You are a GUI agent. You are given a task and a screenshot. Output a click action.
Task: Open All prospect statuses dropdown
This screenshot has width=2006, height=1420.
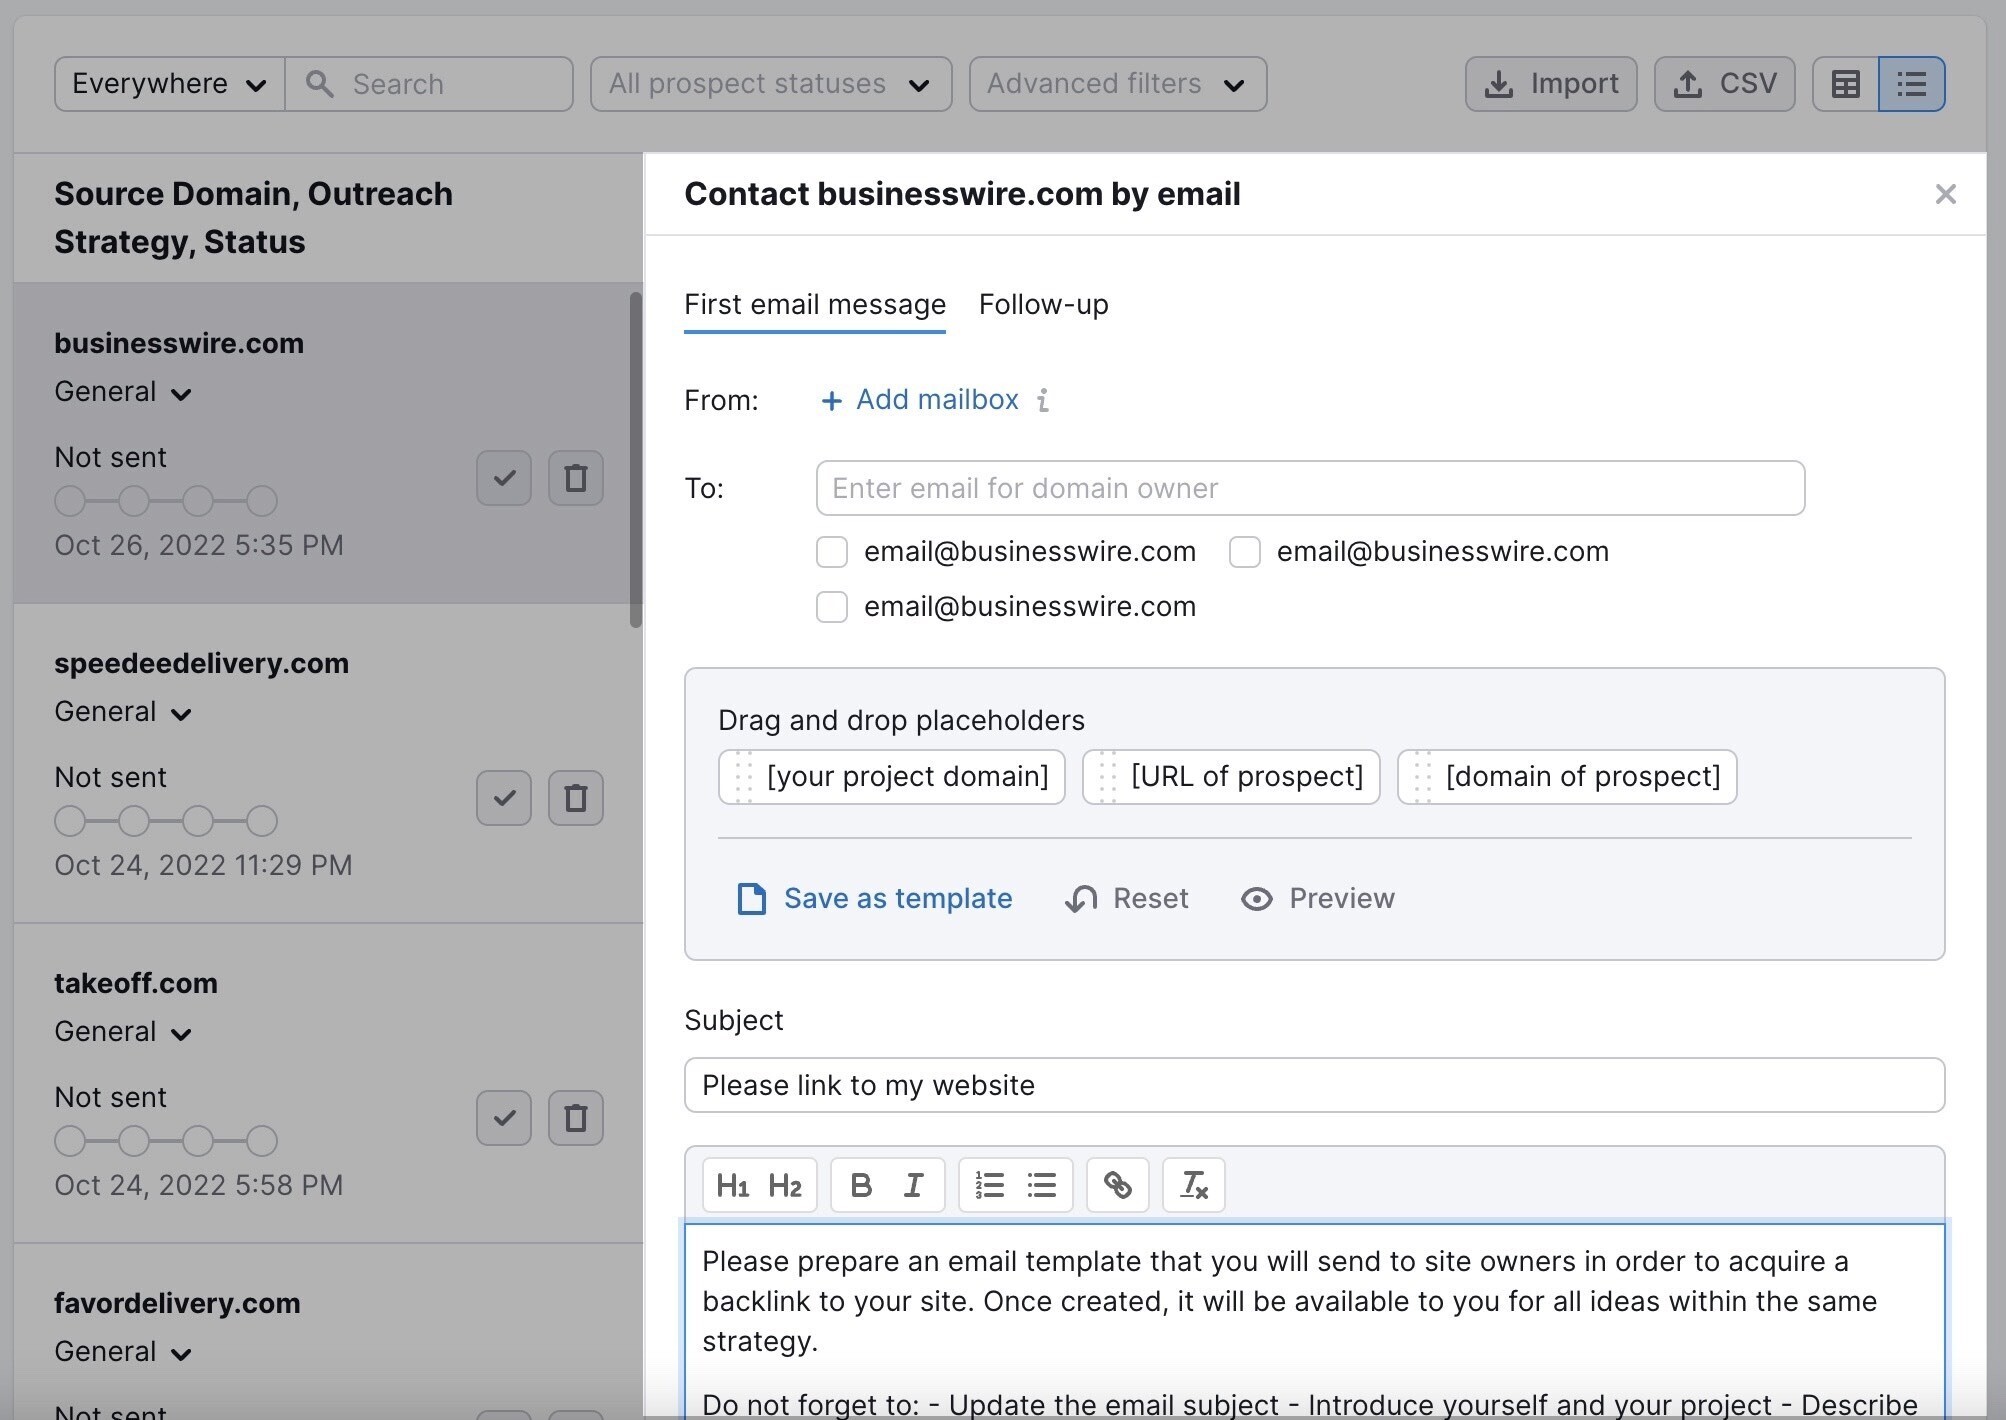point(771,84)
